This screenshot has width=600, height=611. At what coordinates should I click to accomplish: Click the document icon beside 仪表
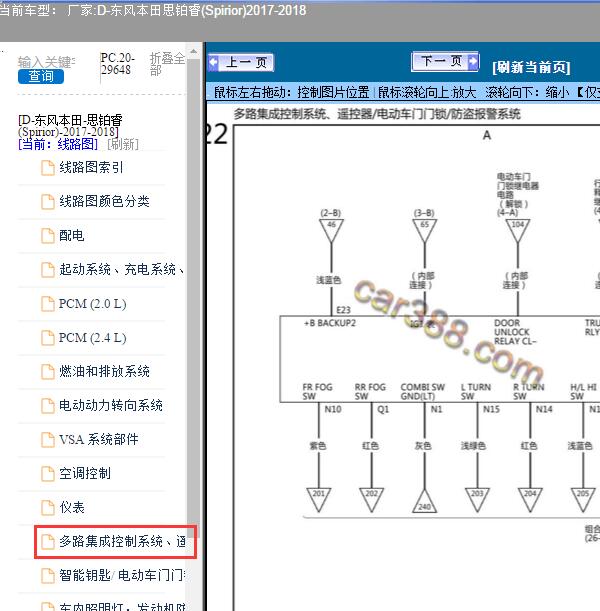48,508
